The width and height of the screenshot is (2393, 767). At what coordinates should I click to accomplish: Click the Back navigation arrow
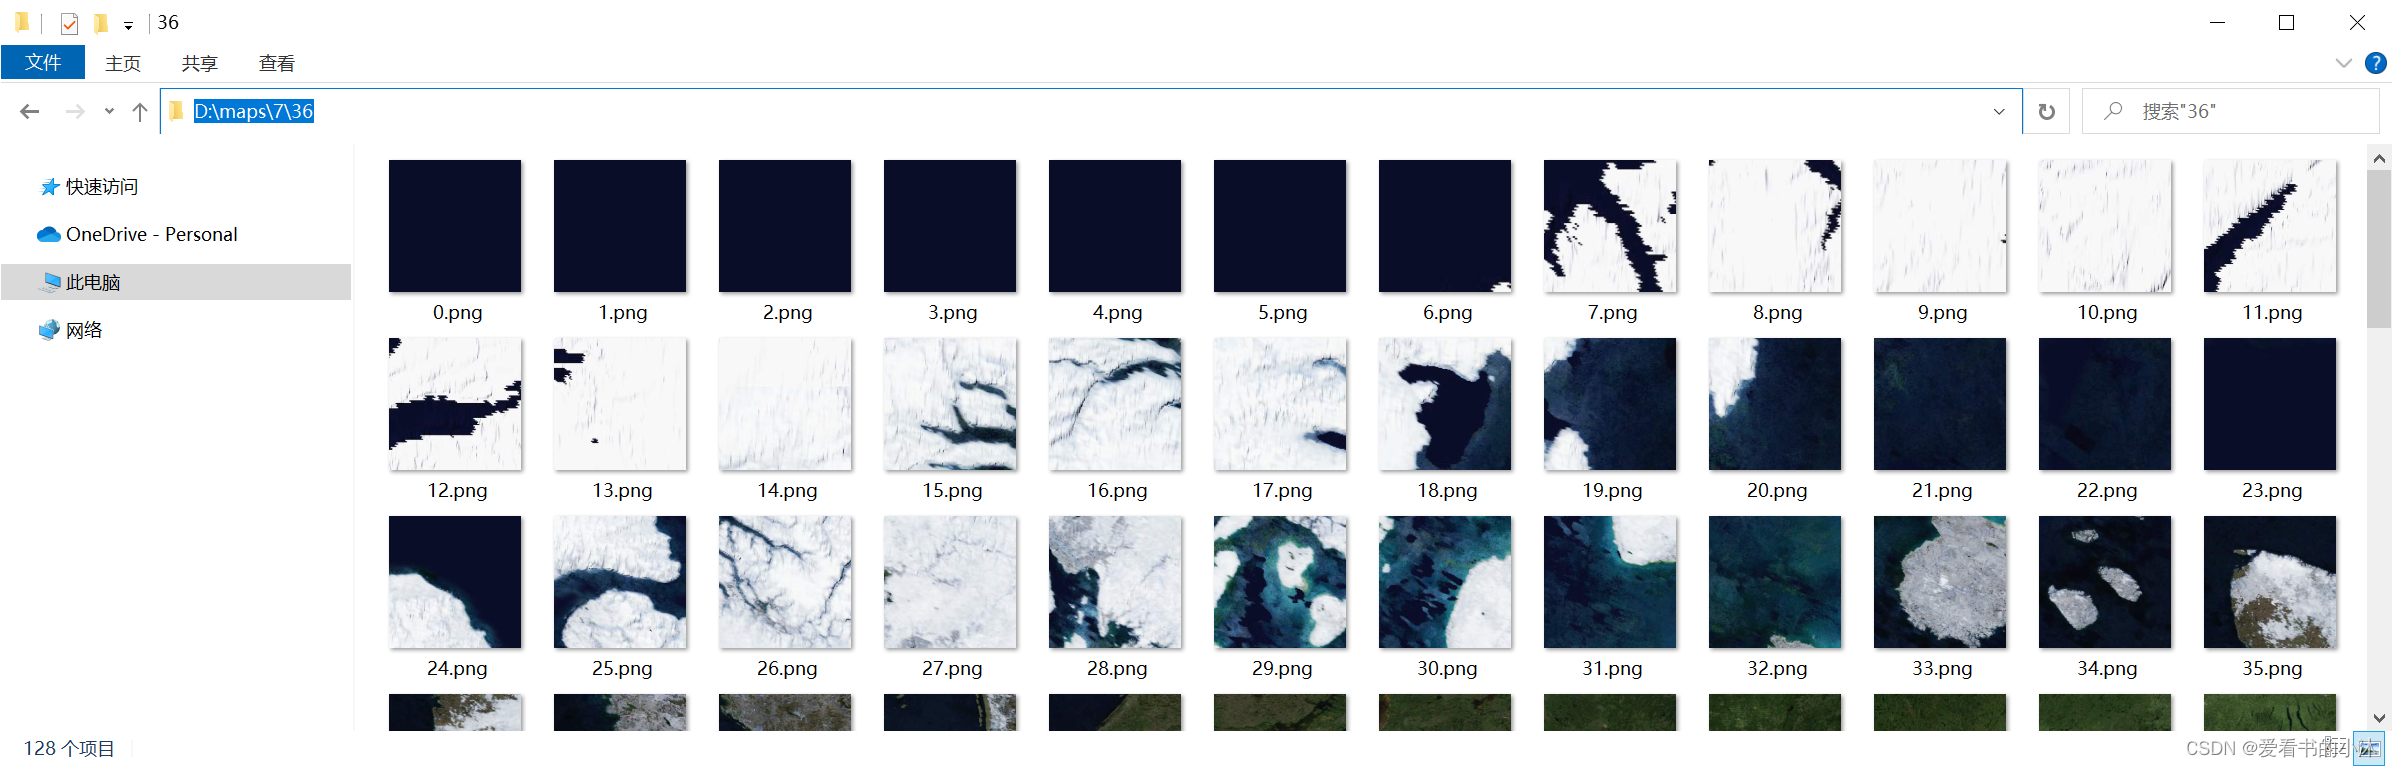30,111
